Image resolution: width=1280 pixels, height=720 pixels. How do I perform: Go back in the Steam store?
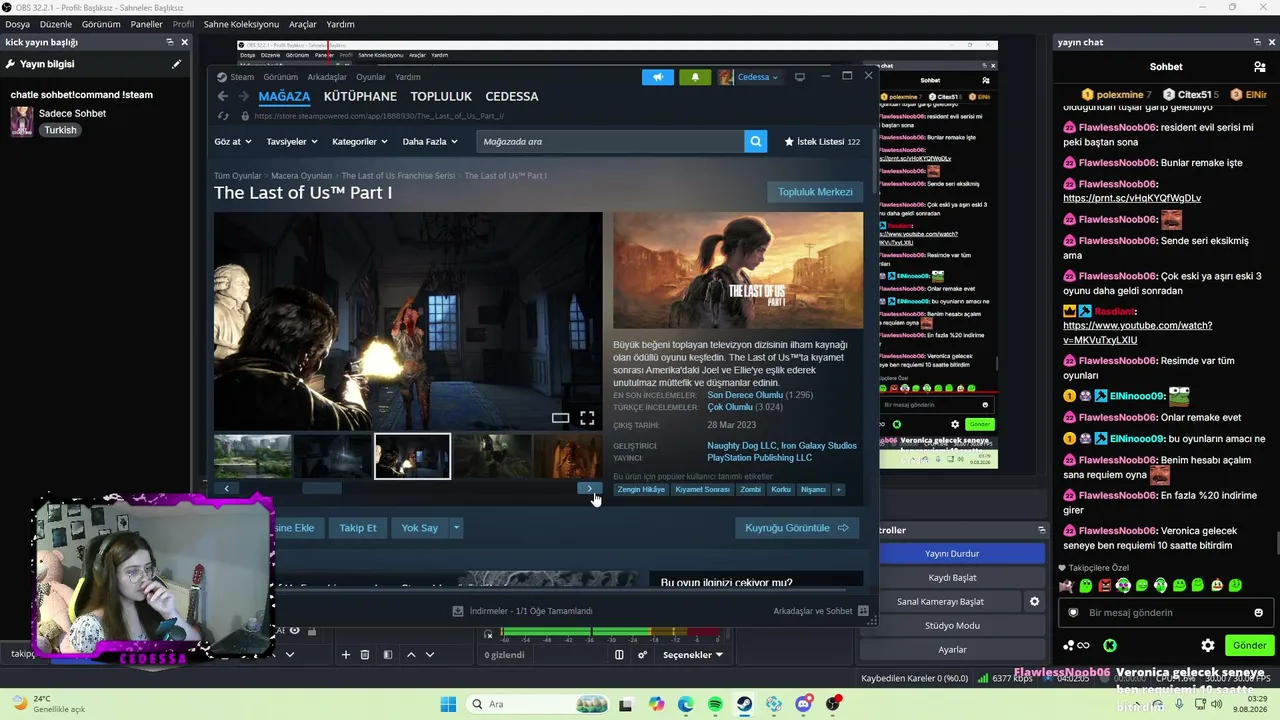[x=222, y=96]
